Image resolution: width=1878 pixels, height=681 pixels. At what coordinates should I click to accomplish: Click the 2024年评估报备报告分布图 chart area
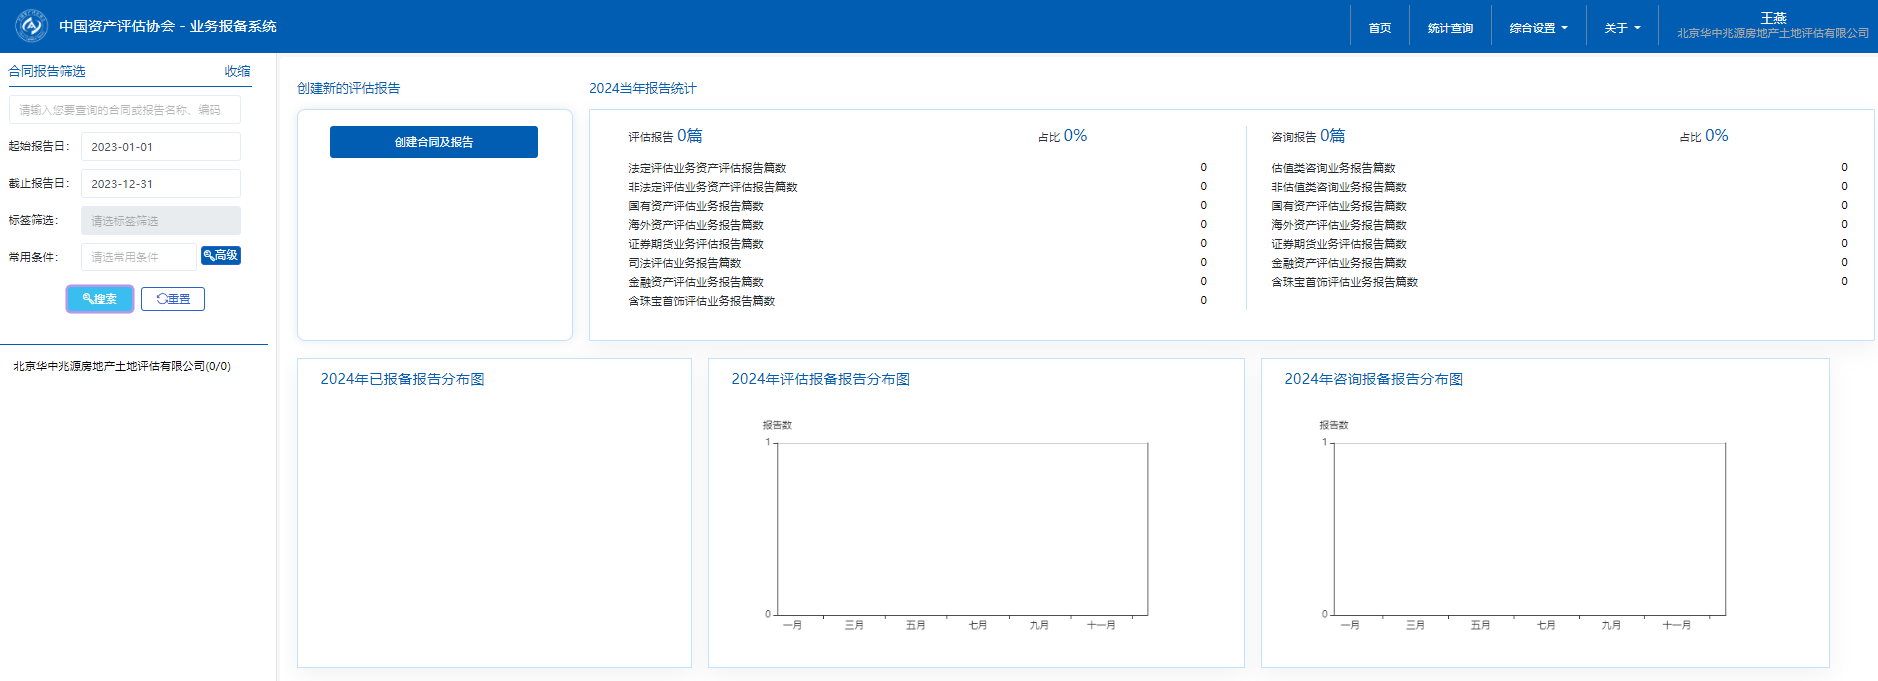(x=962, y=529)
